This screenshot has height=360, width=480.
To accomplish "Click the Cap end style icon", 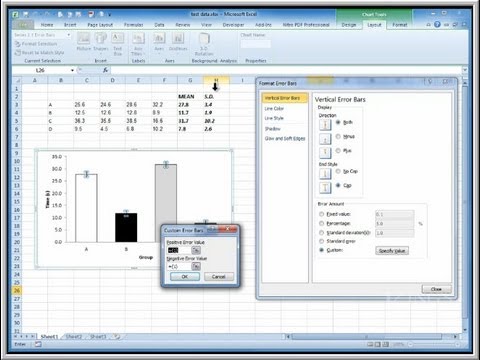I will click(x=325, y=188).
